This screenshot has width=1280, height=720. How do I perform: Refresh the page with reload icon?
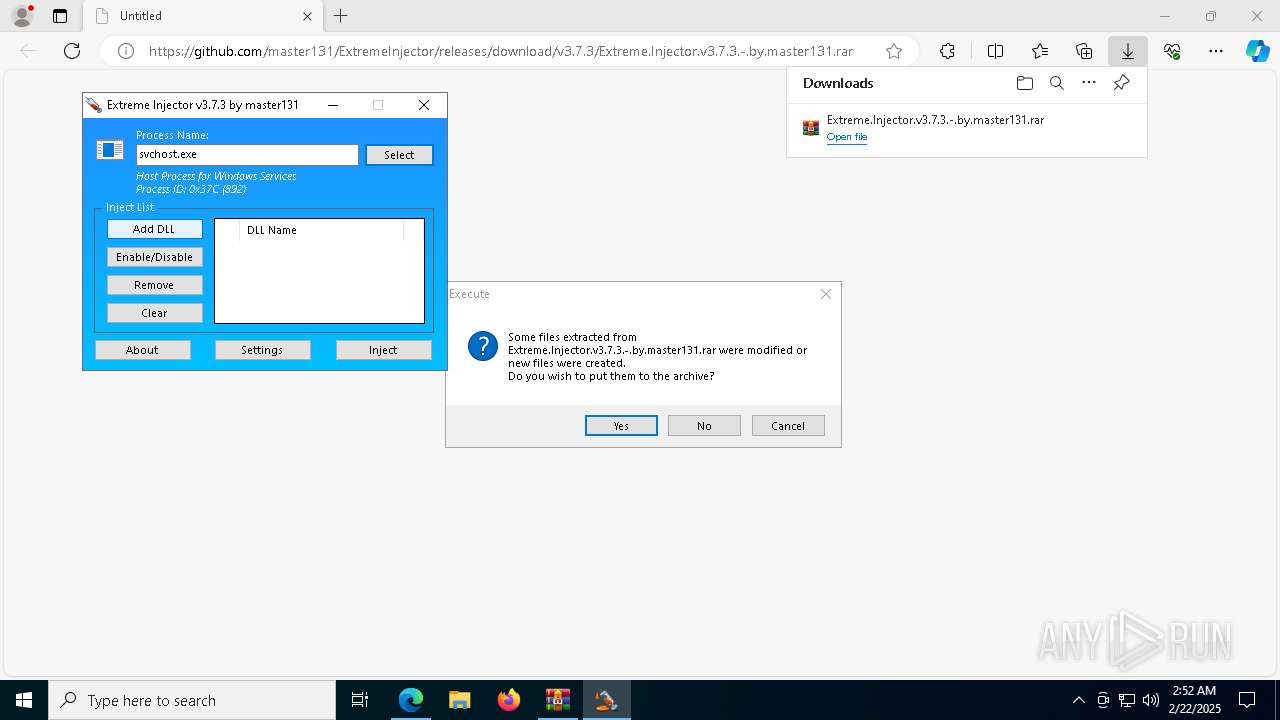pos(72,51)
